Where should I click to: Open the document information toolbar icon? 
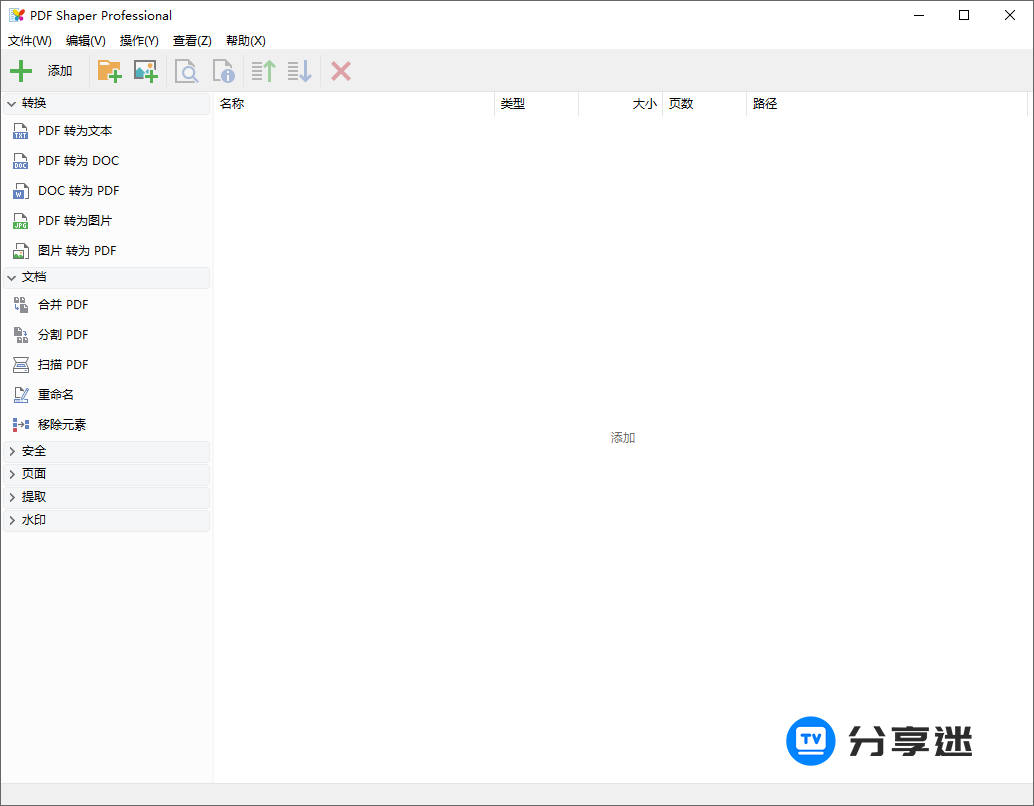[223, 70]
